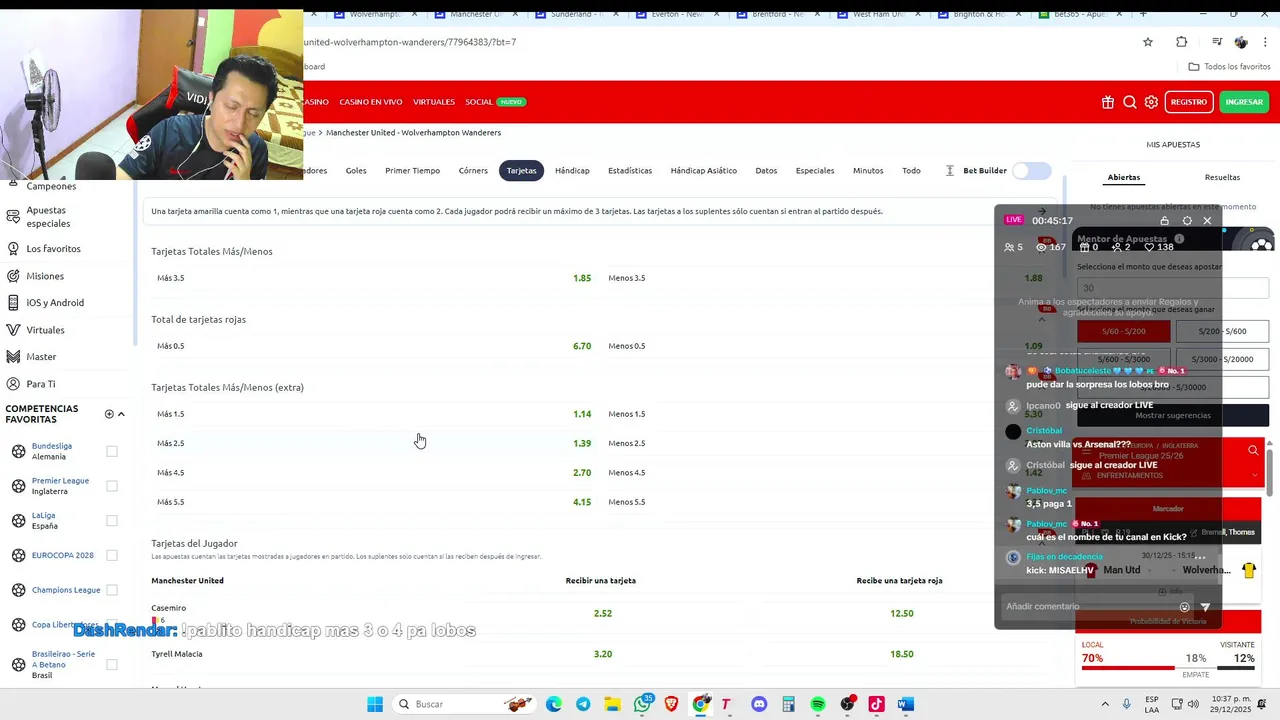Open Telegram from taskbar
This screenshot has height=720, width=1280.
(583, 704)
